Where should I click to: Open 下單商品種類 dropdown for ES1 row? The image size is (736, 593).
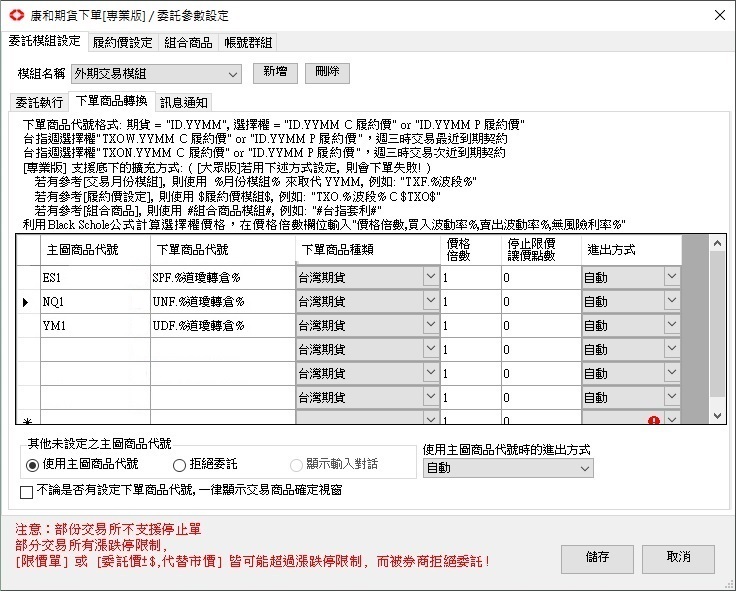(368, 277)
